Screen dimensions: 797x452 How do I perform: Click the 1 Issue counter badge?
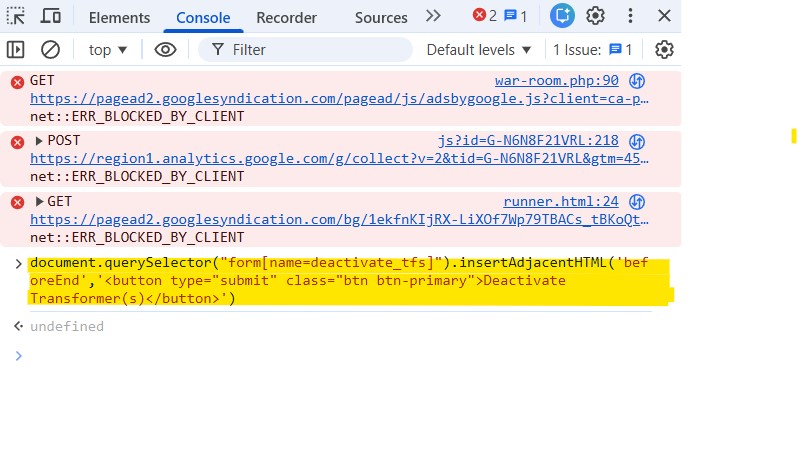tap(593, 50)
